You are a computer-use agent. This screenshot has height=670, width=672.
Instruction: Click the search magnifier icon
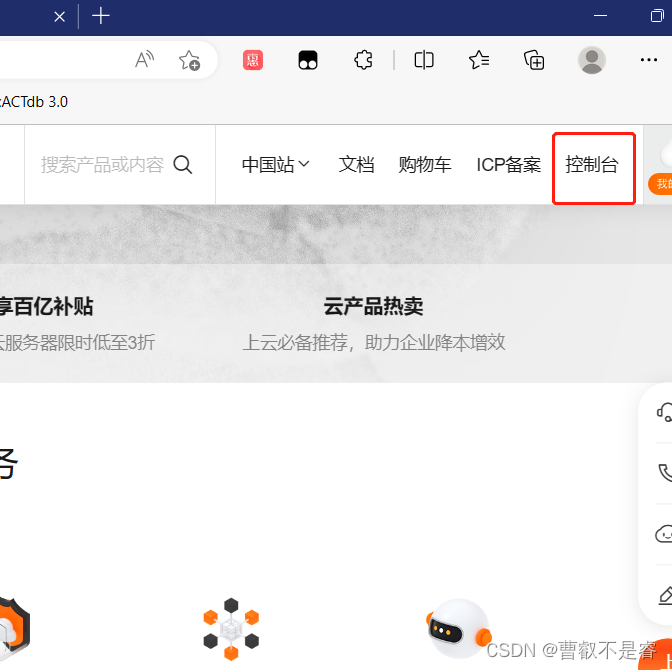[x=183, y=165]
